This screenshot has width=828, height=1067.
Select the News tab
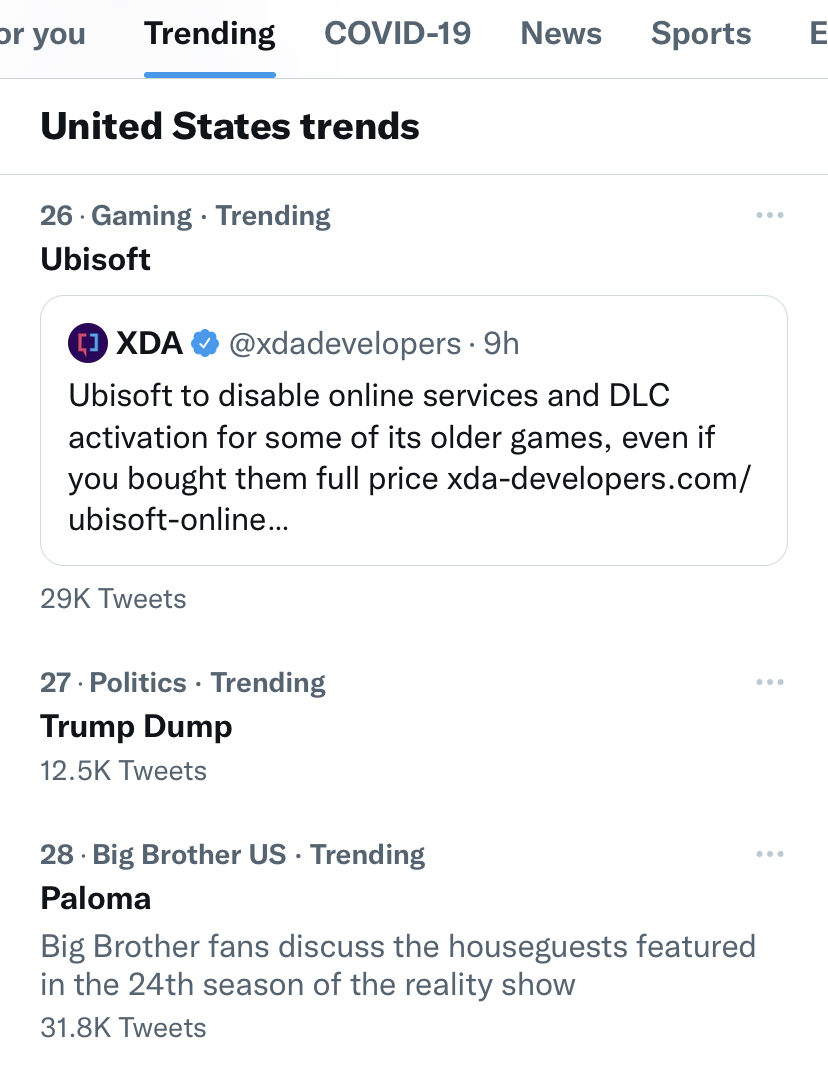pyautogui.click(x=561, y=33)
